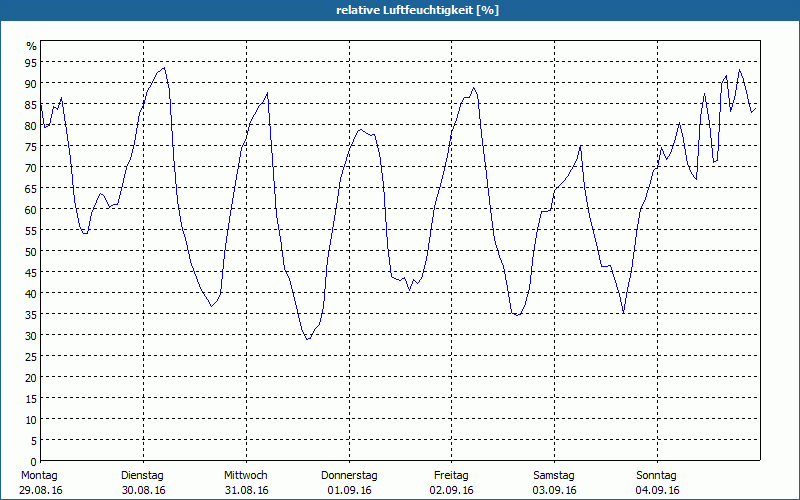
Task: Click the 85 y-axis value
Action: pos(31,104)
